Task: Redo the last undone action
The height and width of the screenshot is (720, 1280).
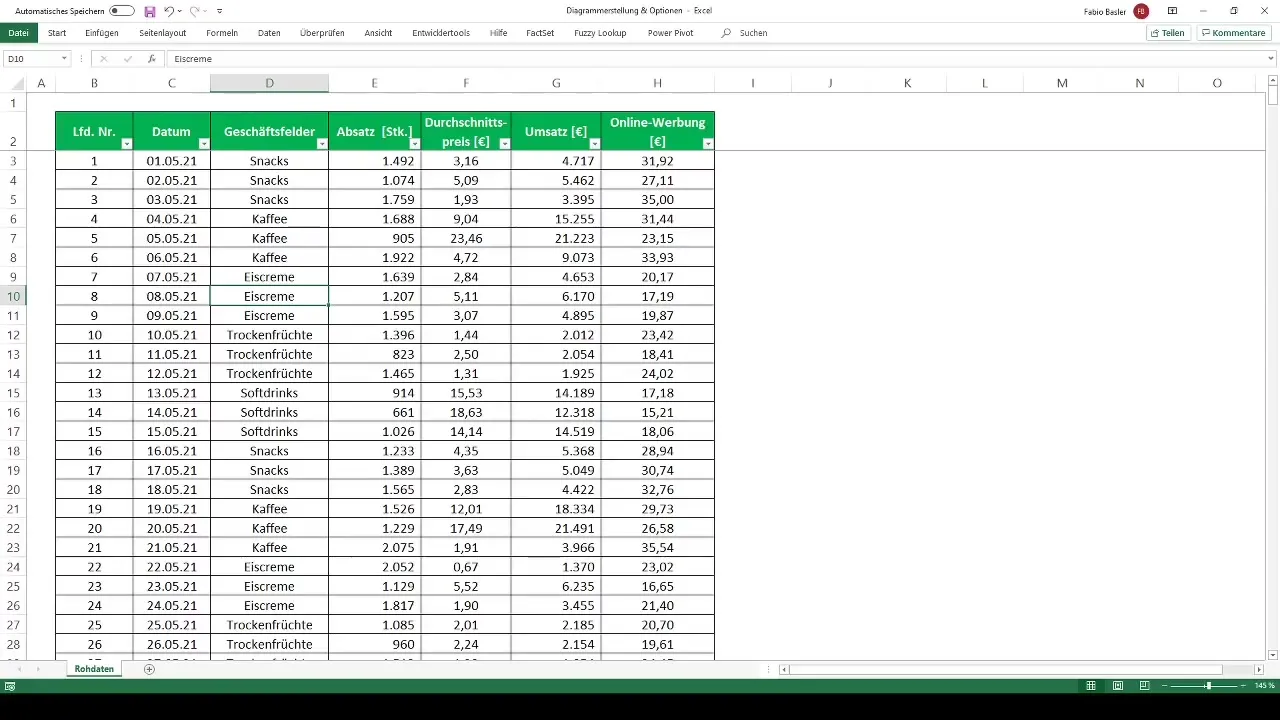Action: click(x=195, y=11)
